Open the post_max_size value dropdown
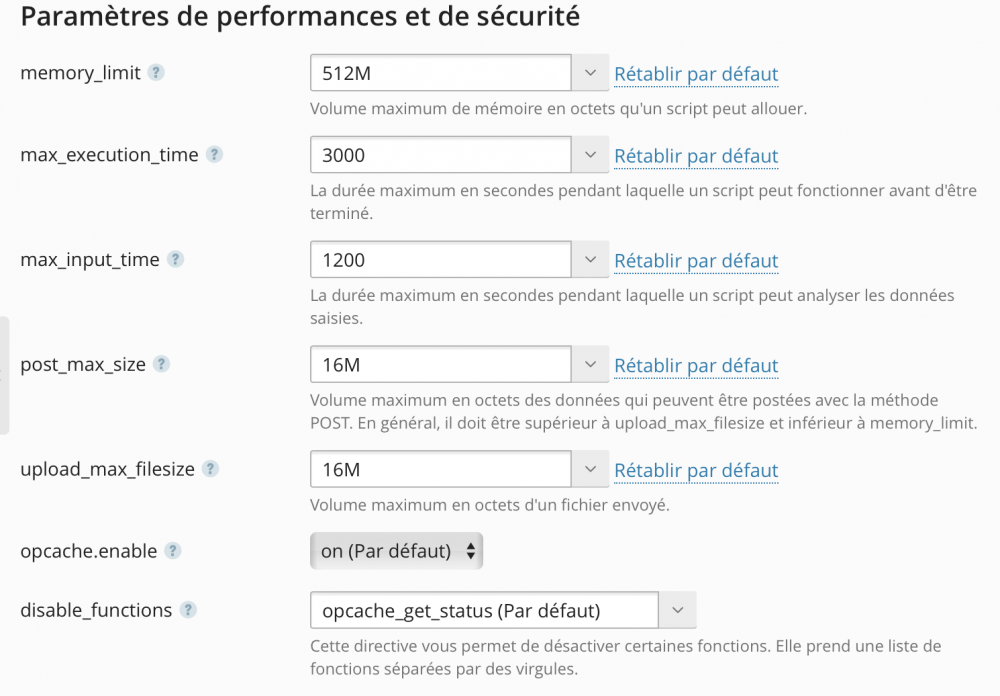 [590, 364]
